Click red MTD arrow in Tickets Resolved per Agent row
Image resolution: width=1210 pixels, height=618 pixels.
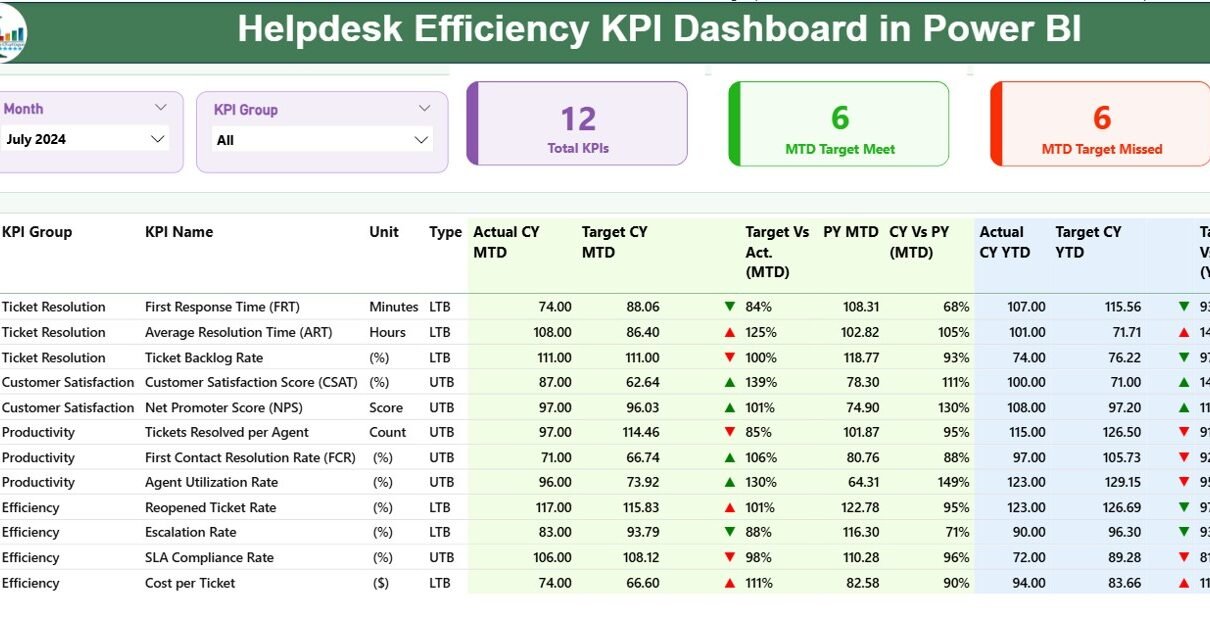730,432
